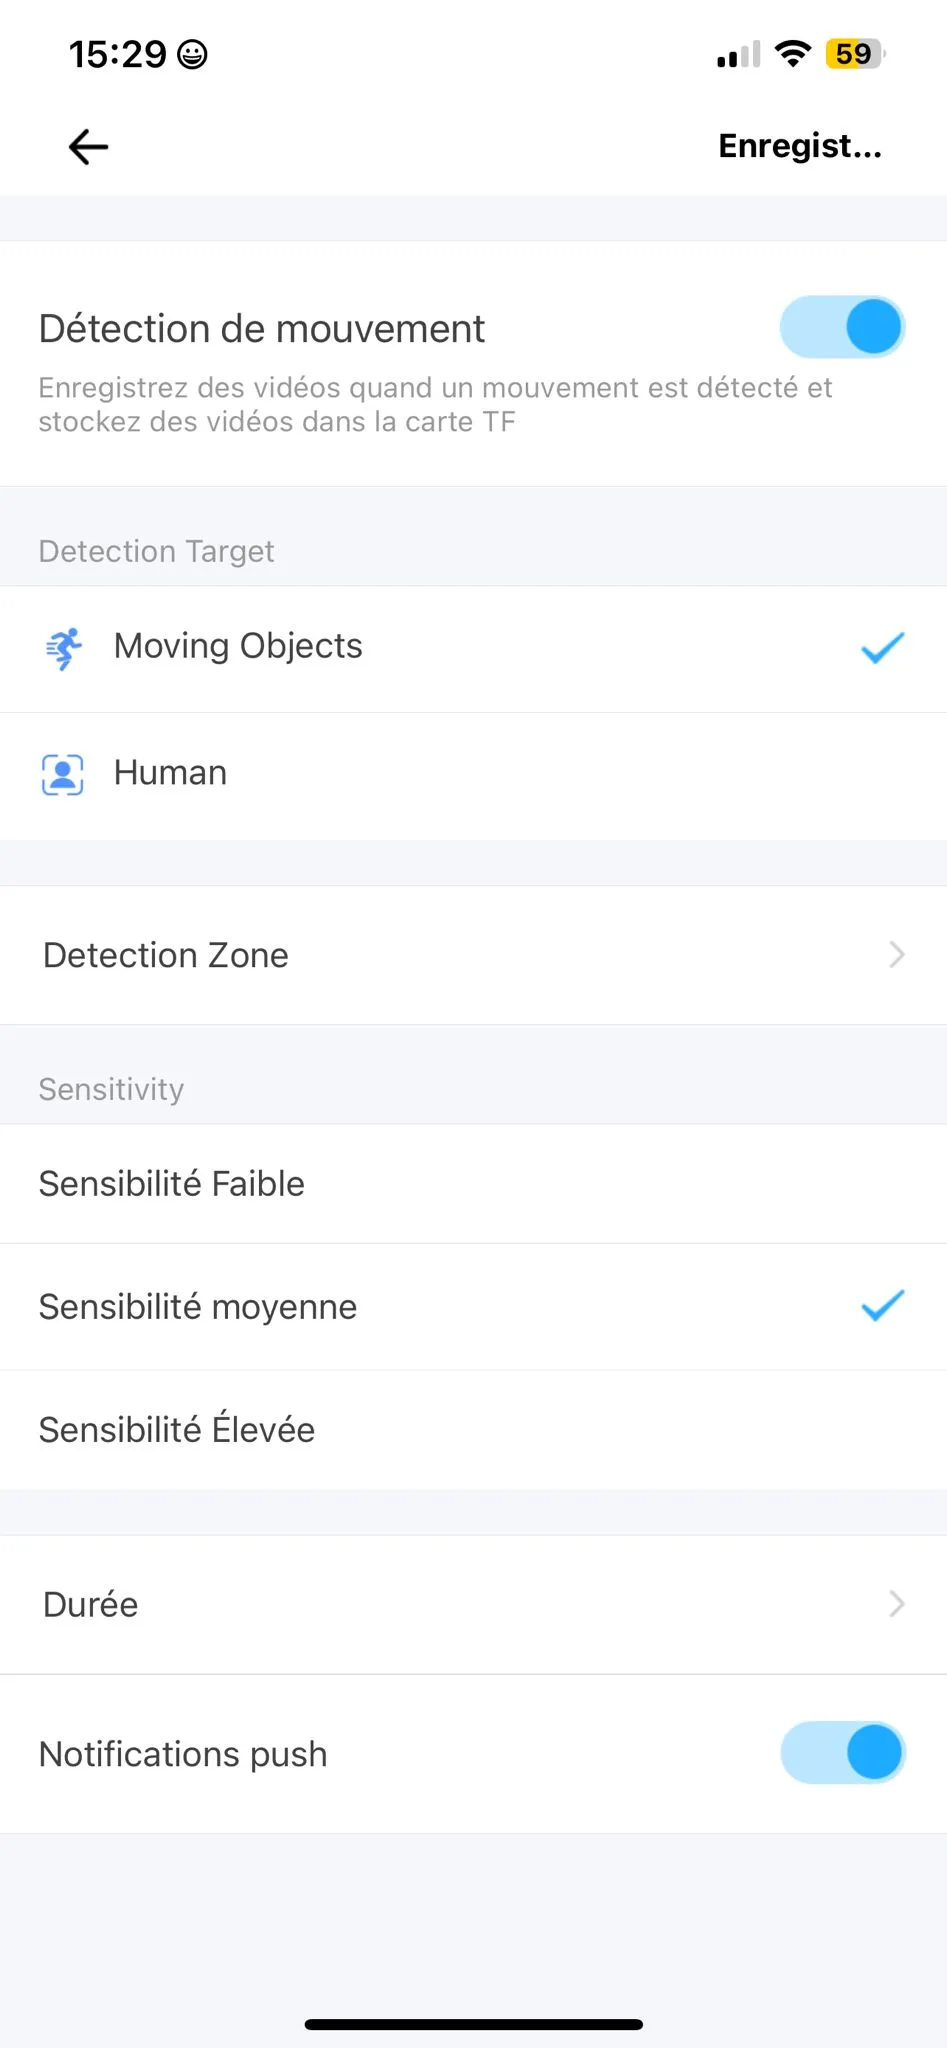Viewport: 947px width, 2048px height.
Task: Tap the cellular signal bars icon
Action: (x=738, y=55)
